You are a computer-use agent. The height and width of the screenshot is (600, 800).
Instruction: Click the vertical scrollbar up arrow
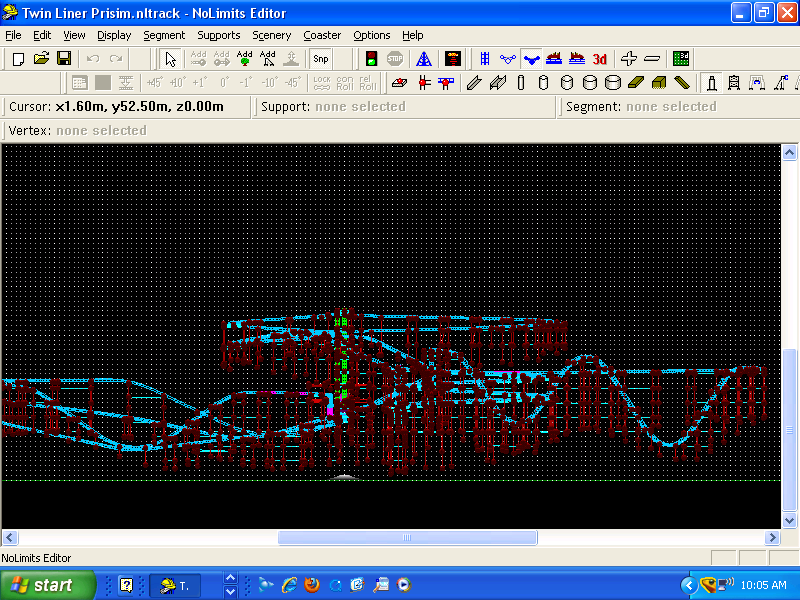point(789,153)
